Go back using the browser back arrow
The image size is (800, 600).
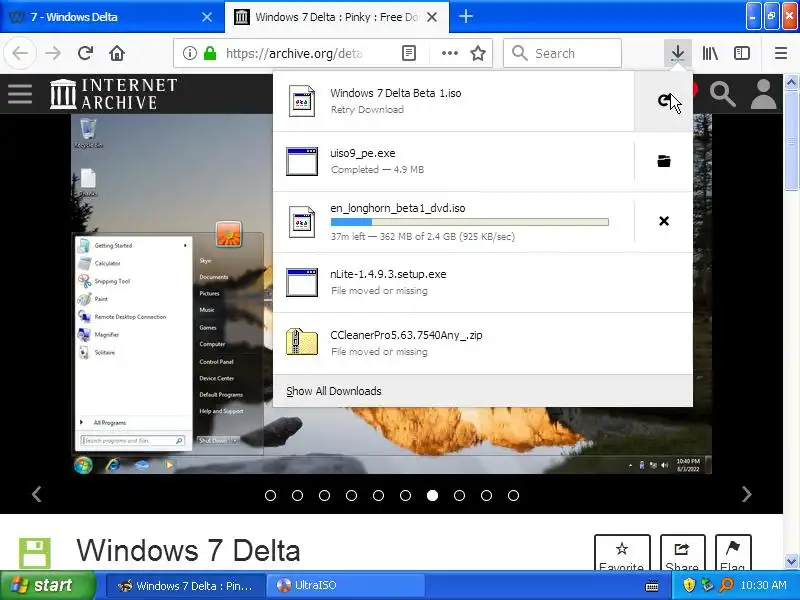click(x=20, y=53)
